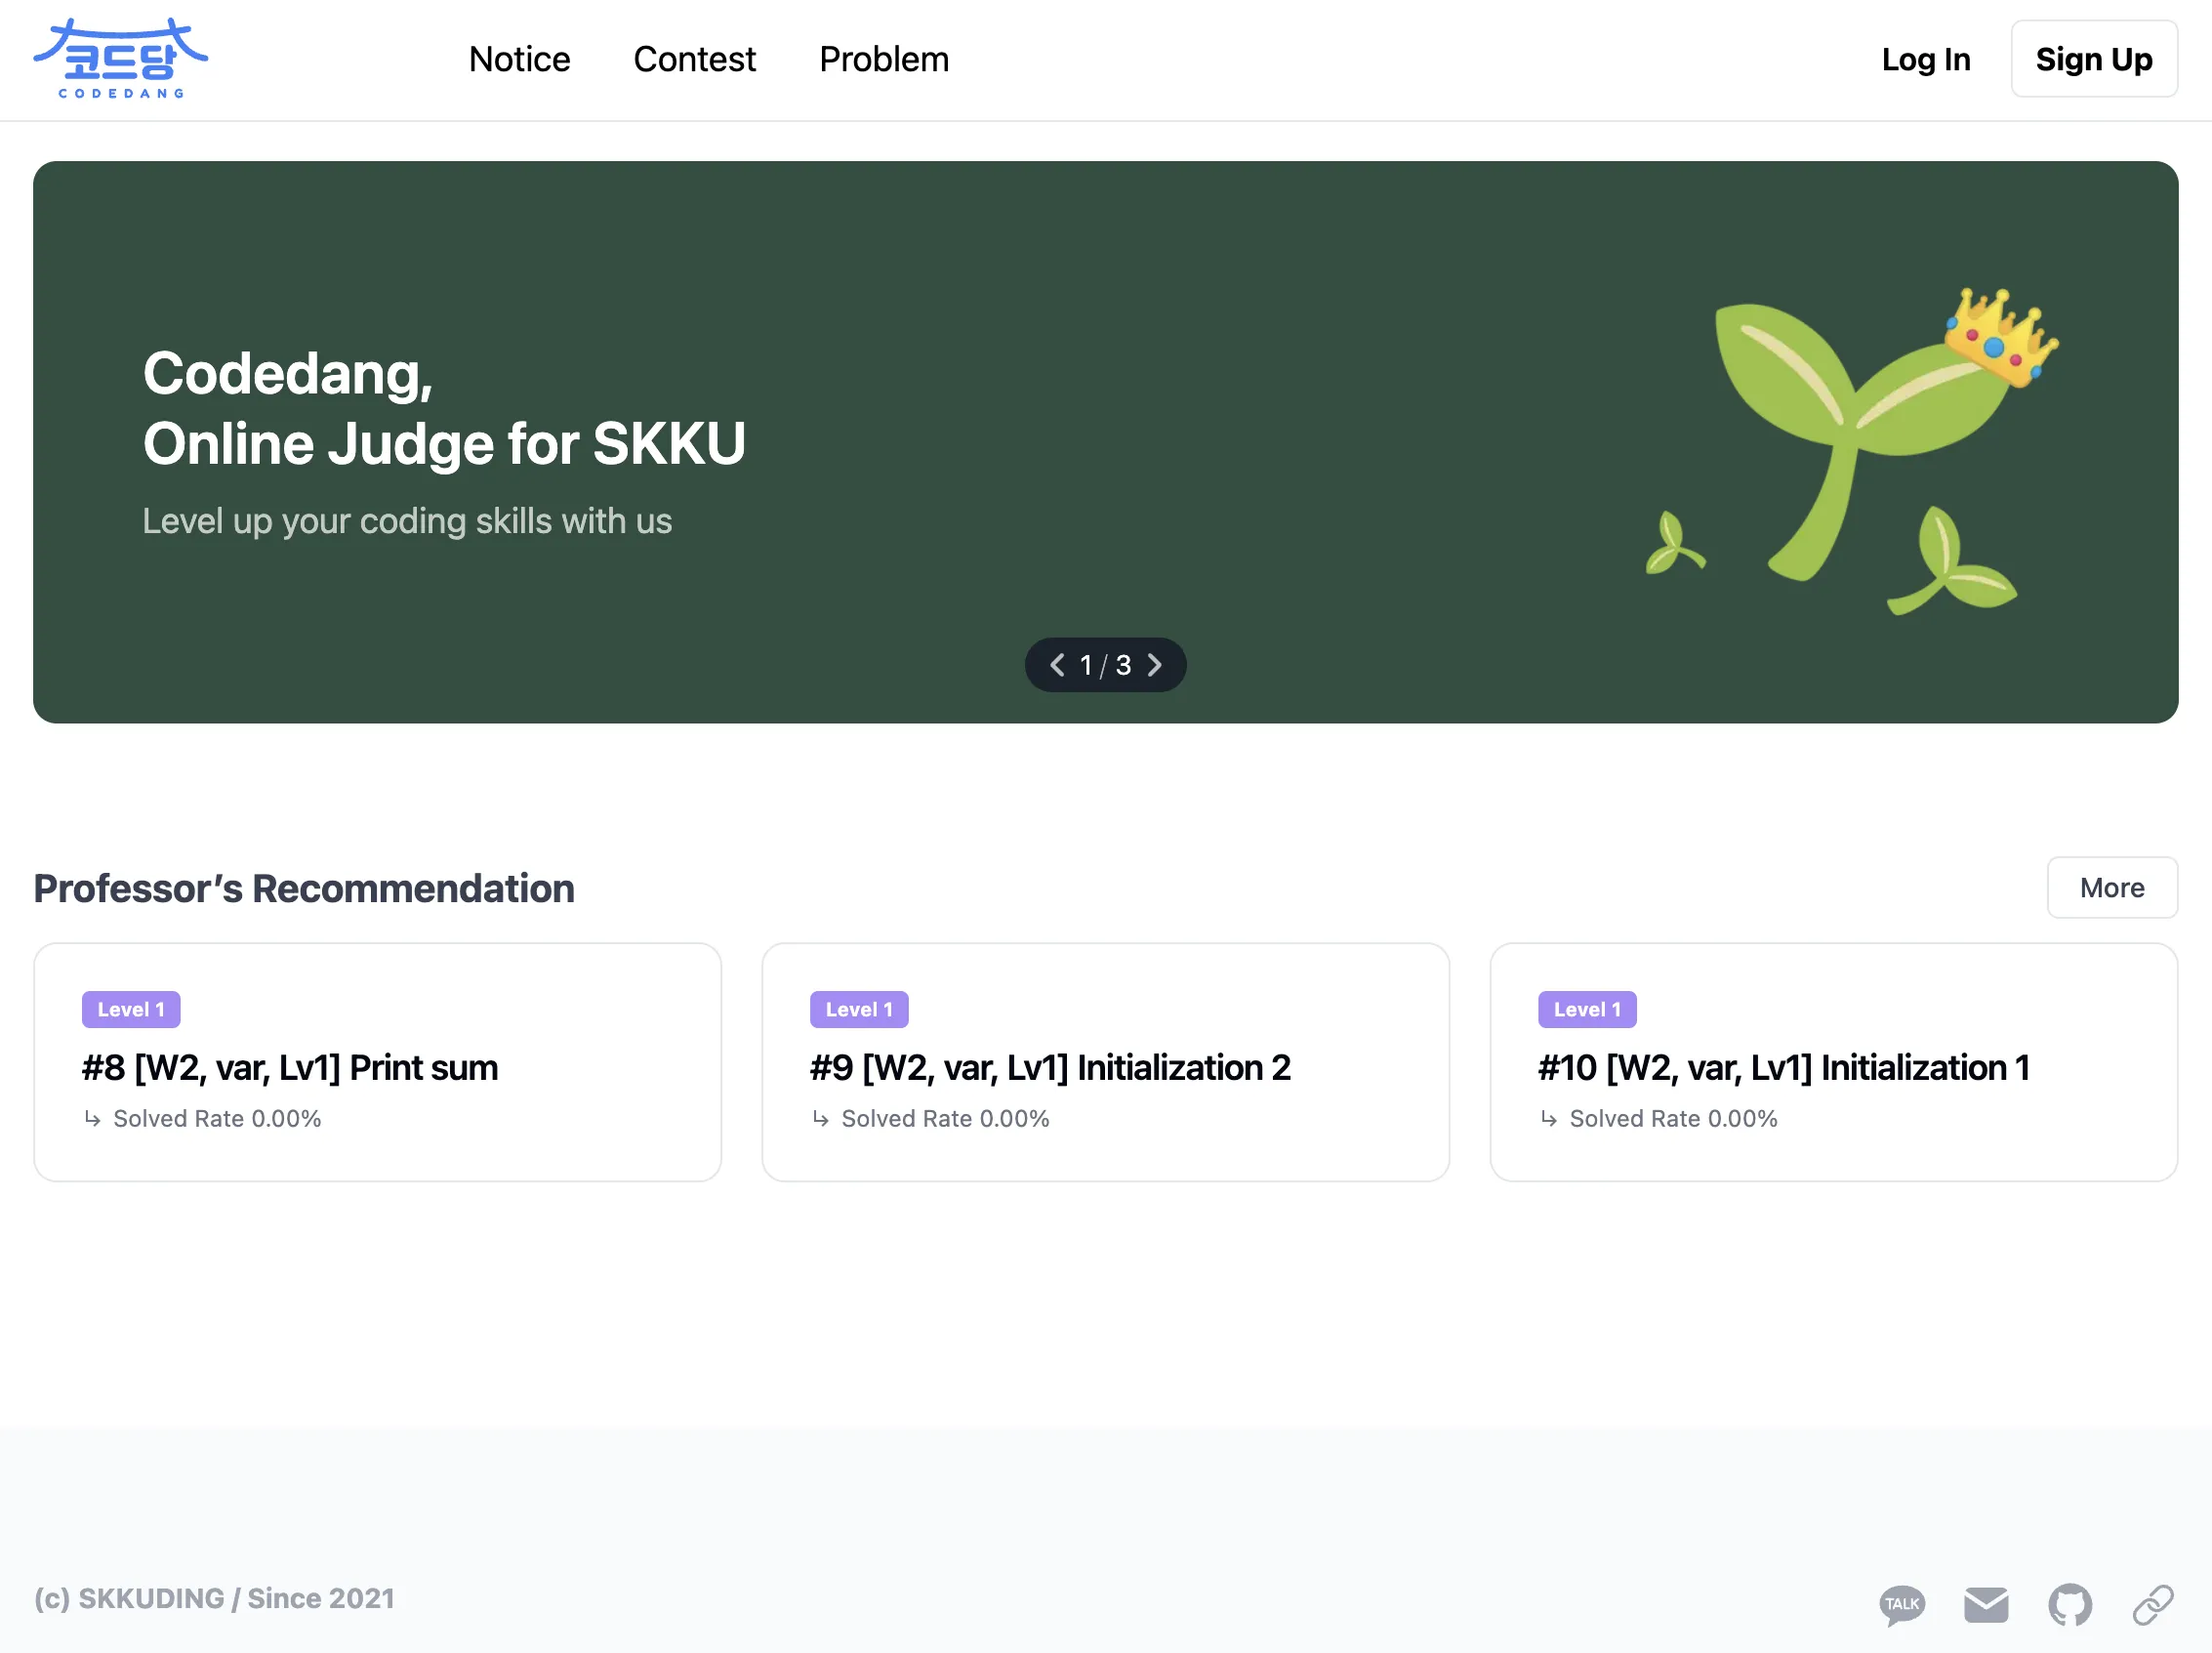Open problem #9 Initialization 2 card

click(1105, 1062)
